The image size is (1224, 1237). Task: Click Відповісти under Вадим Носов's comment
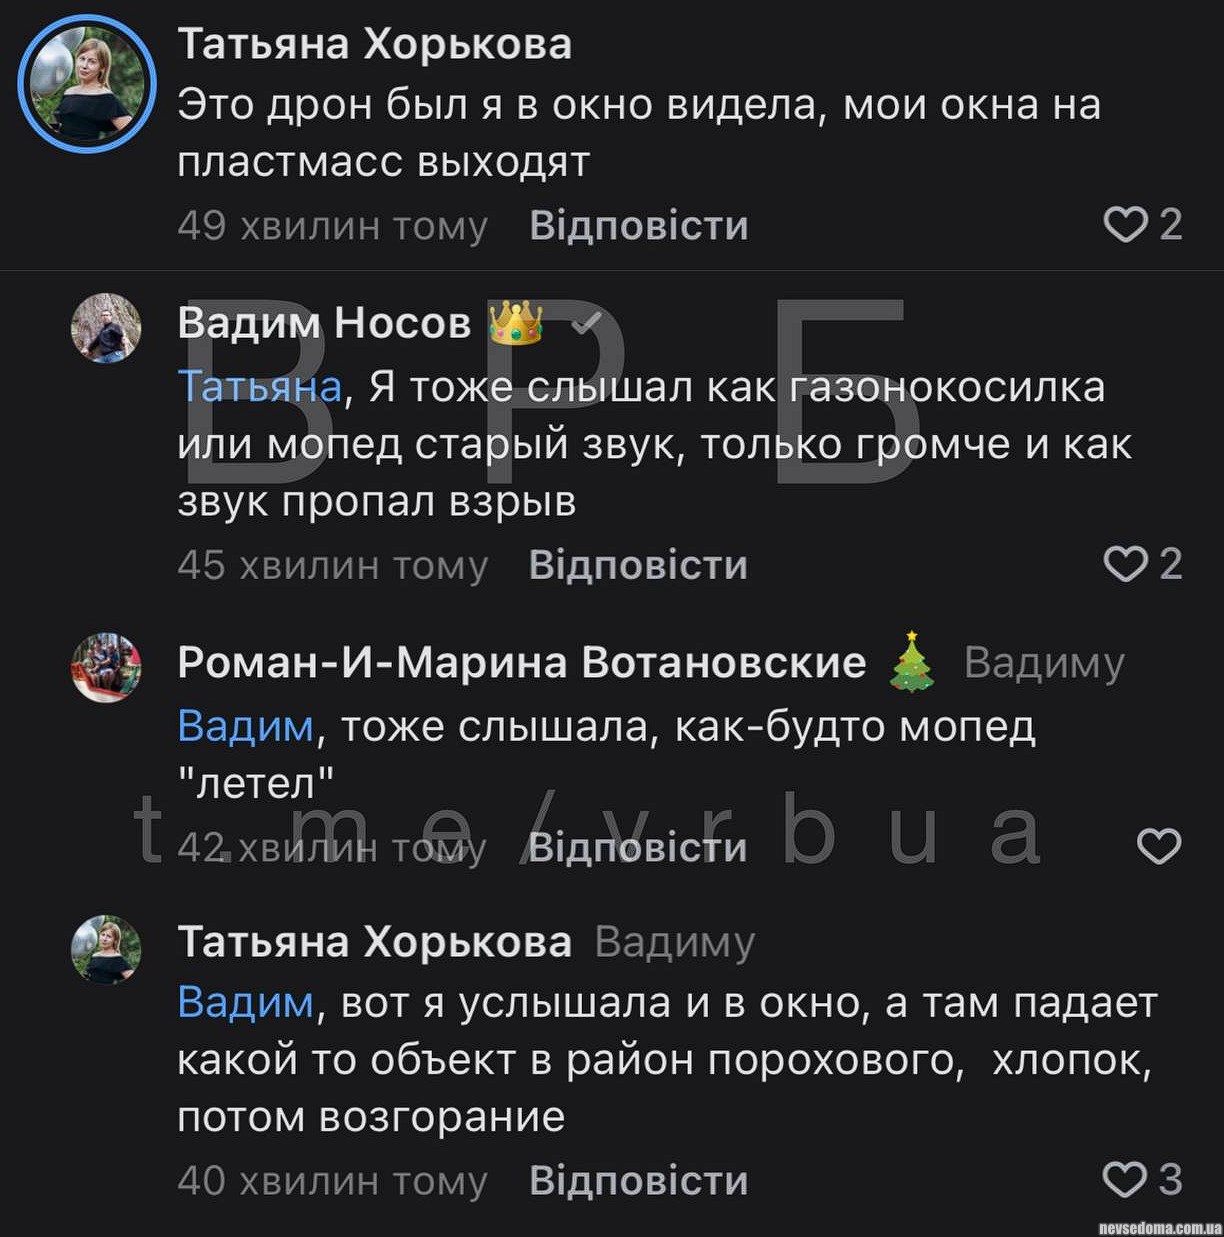coord(638,566)
